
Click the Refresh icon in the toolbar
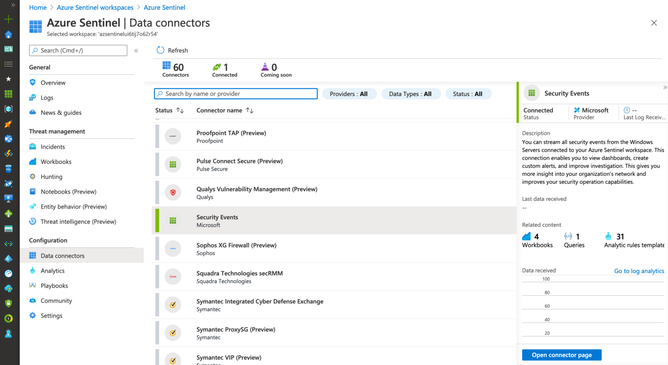pyautogui.click(x=160, y=50)
